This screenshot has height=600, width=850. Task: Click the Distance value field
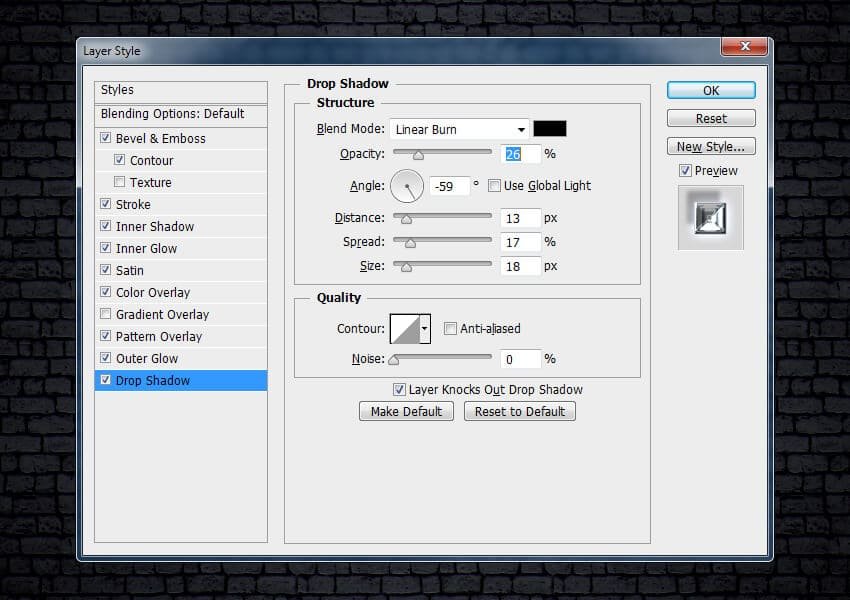point(521,218)
